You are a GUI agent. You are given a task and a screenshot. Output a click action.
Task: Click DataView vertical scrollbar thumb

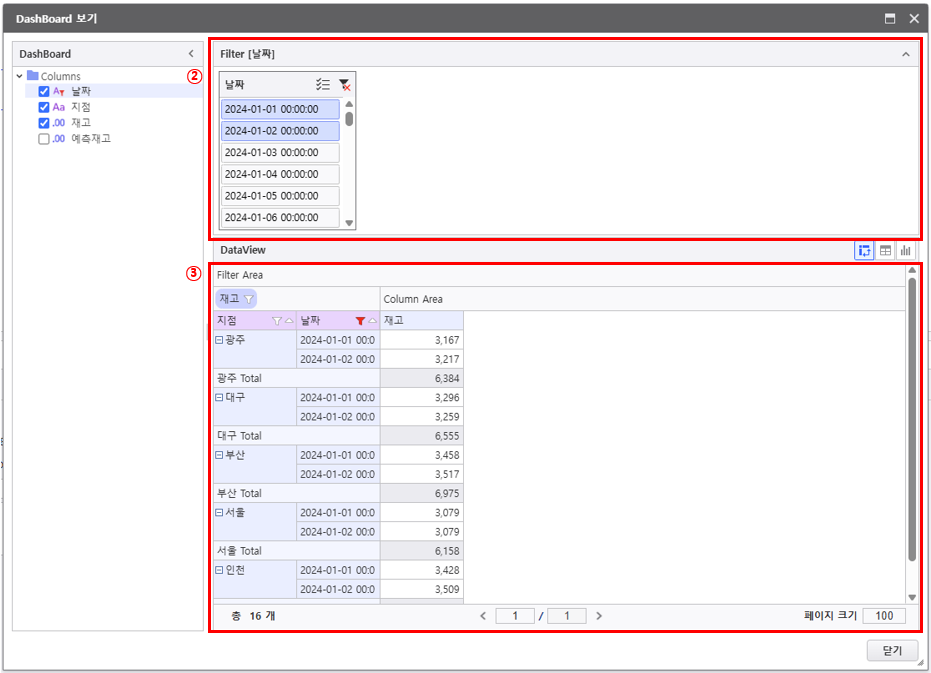pos(912,419)
